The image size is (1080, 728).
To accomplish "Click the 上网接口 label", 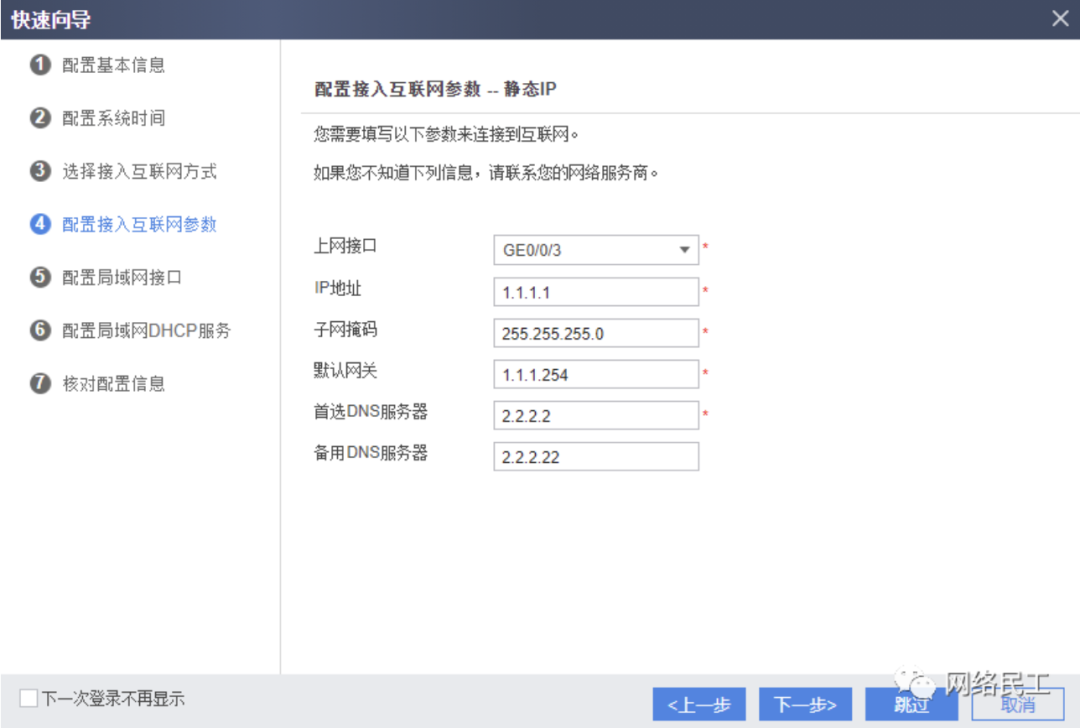I will tap(345, 246).
